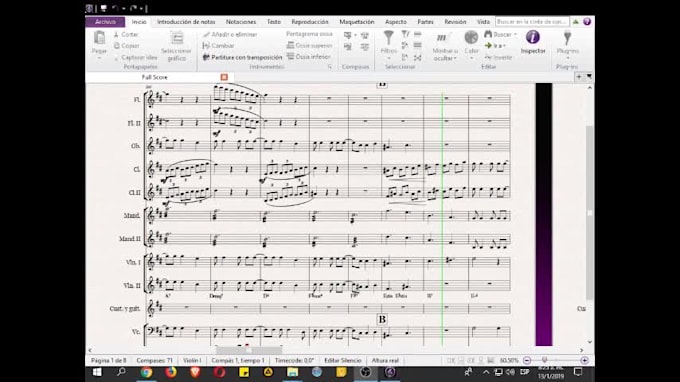
Task: Switch to the Notaciones tab
Action: [x=241, y=22]
